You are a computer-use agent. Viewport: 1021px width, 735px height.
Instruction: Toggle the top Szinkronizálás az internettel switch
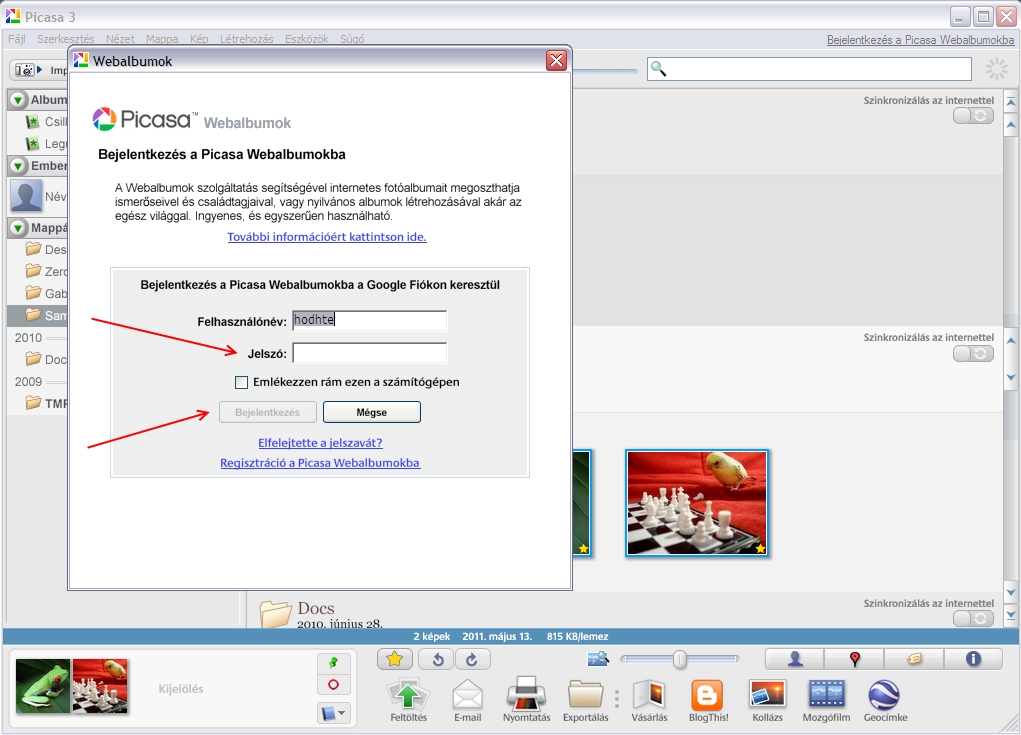coord(973,116)
